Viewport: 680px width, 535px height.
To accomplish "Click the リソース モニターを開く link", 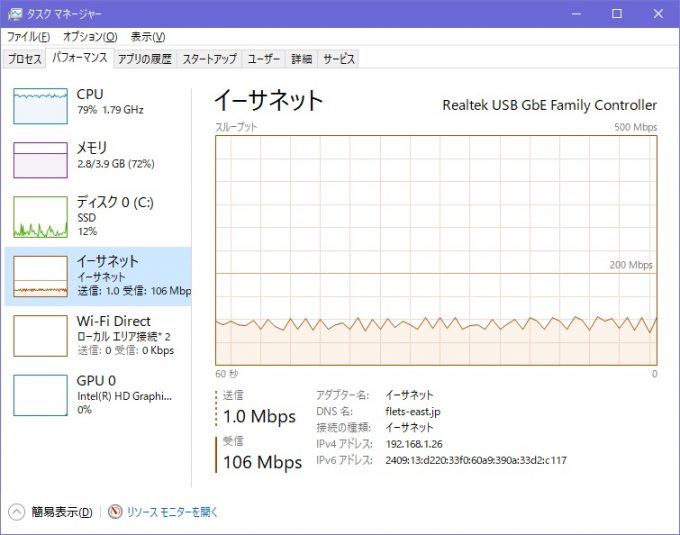I will coord(172,512).
